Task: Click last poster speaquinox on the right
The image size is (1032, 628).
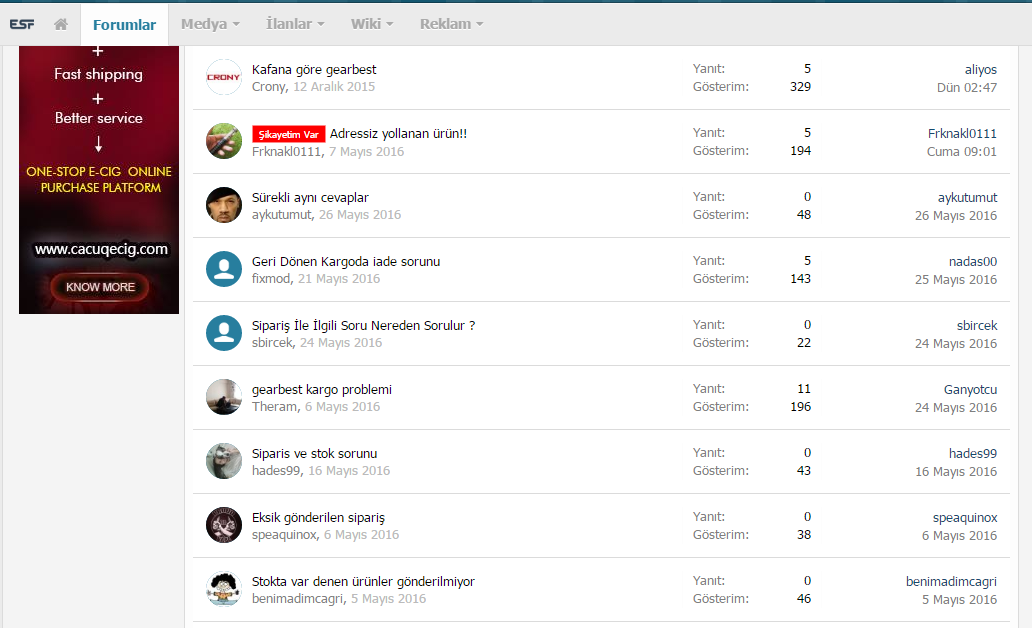Action: (x=965, y=518)
